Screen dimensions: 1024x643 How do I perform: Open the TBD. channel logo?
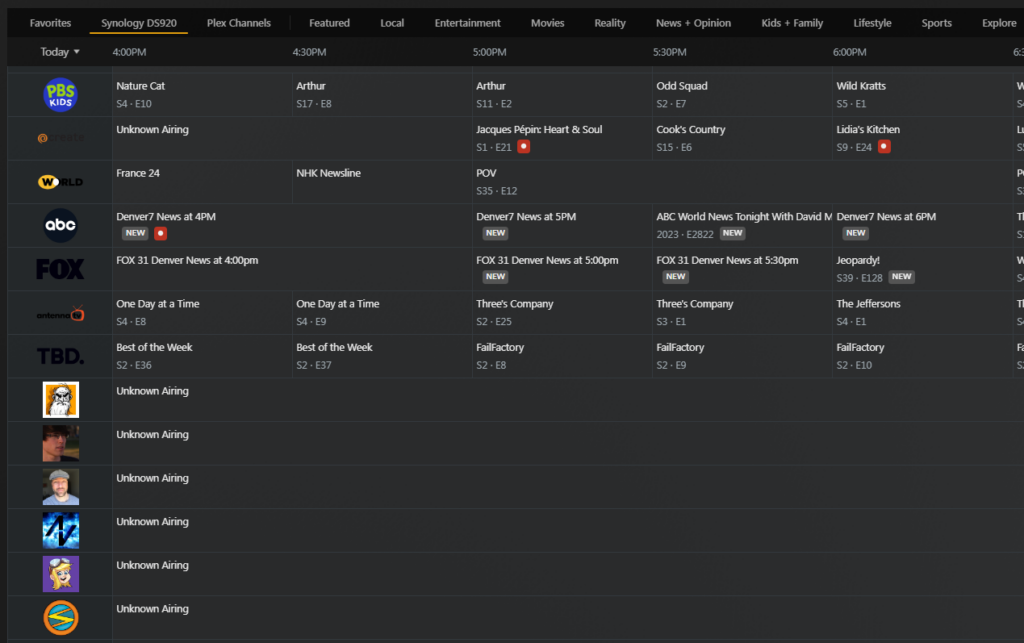tap(60, 356)
